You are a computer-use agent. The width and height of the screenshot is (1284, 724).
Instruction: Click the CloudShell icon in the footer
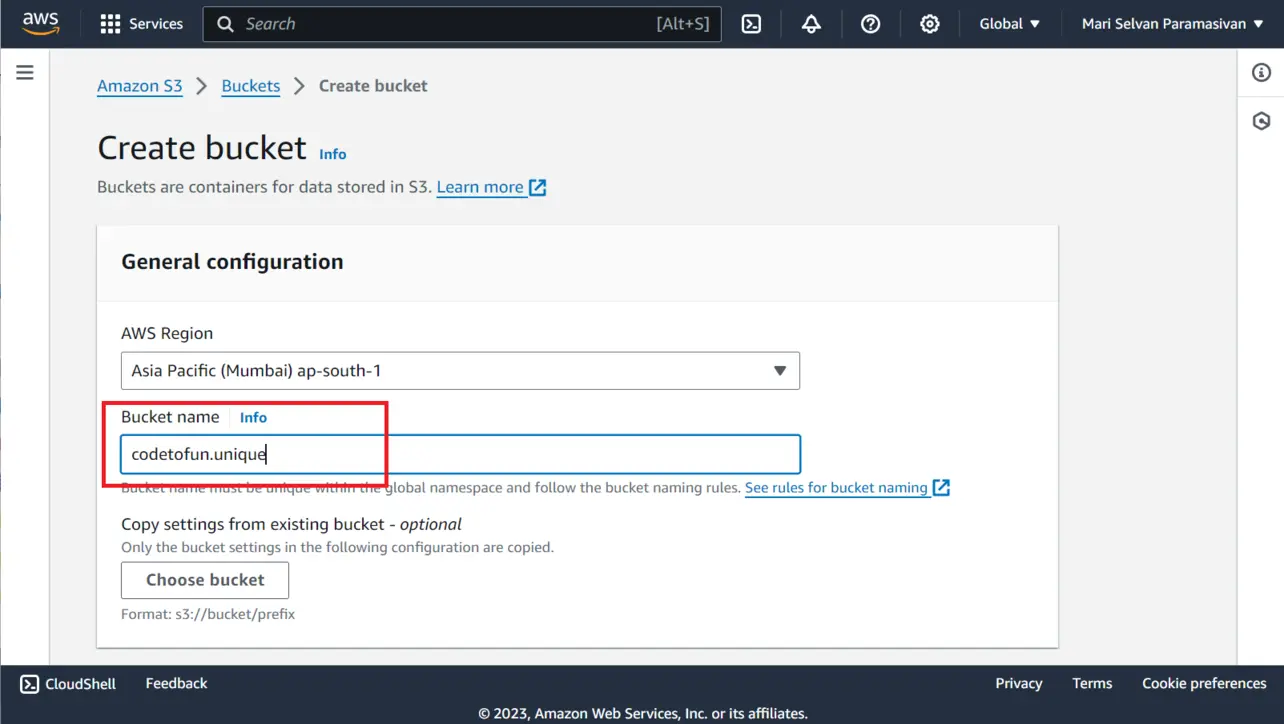coord(30,684)
